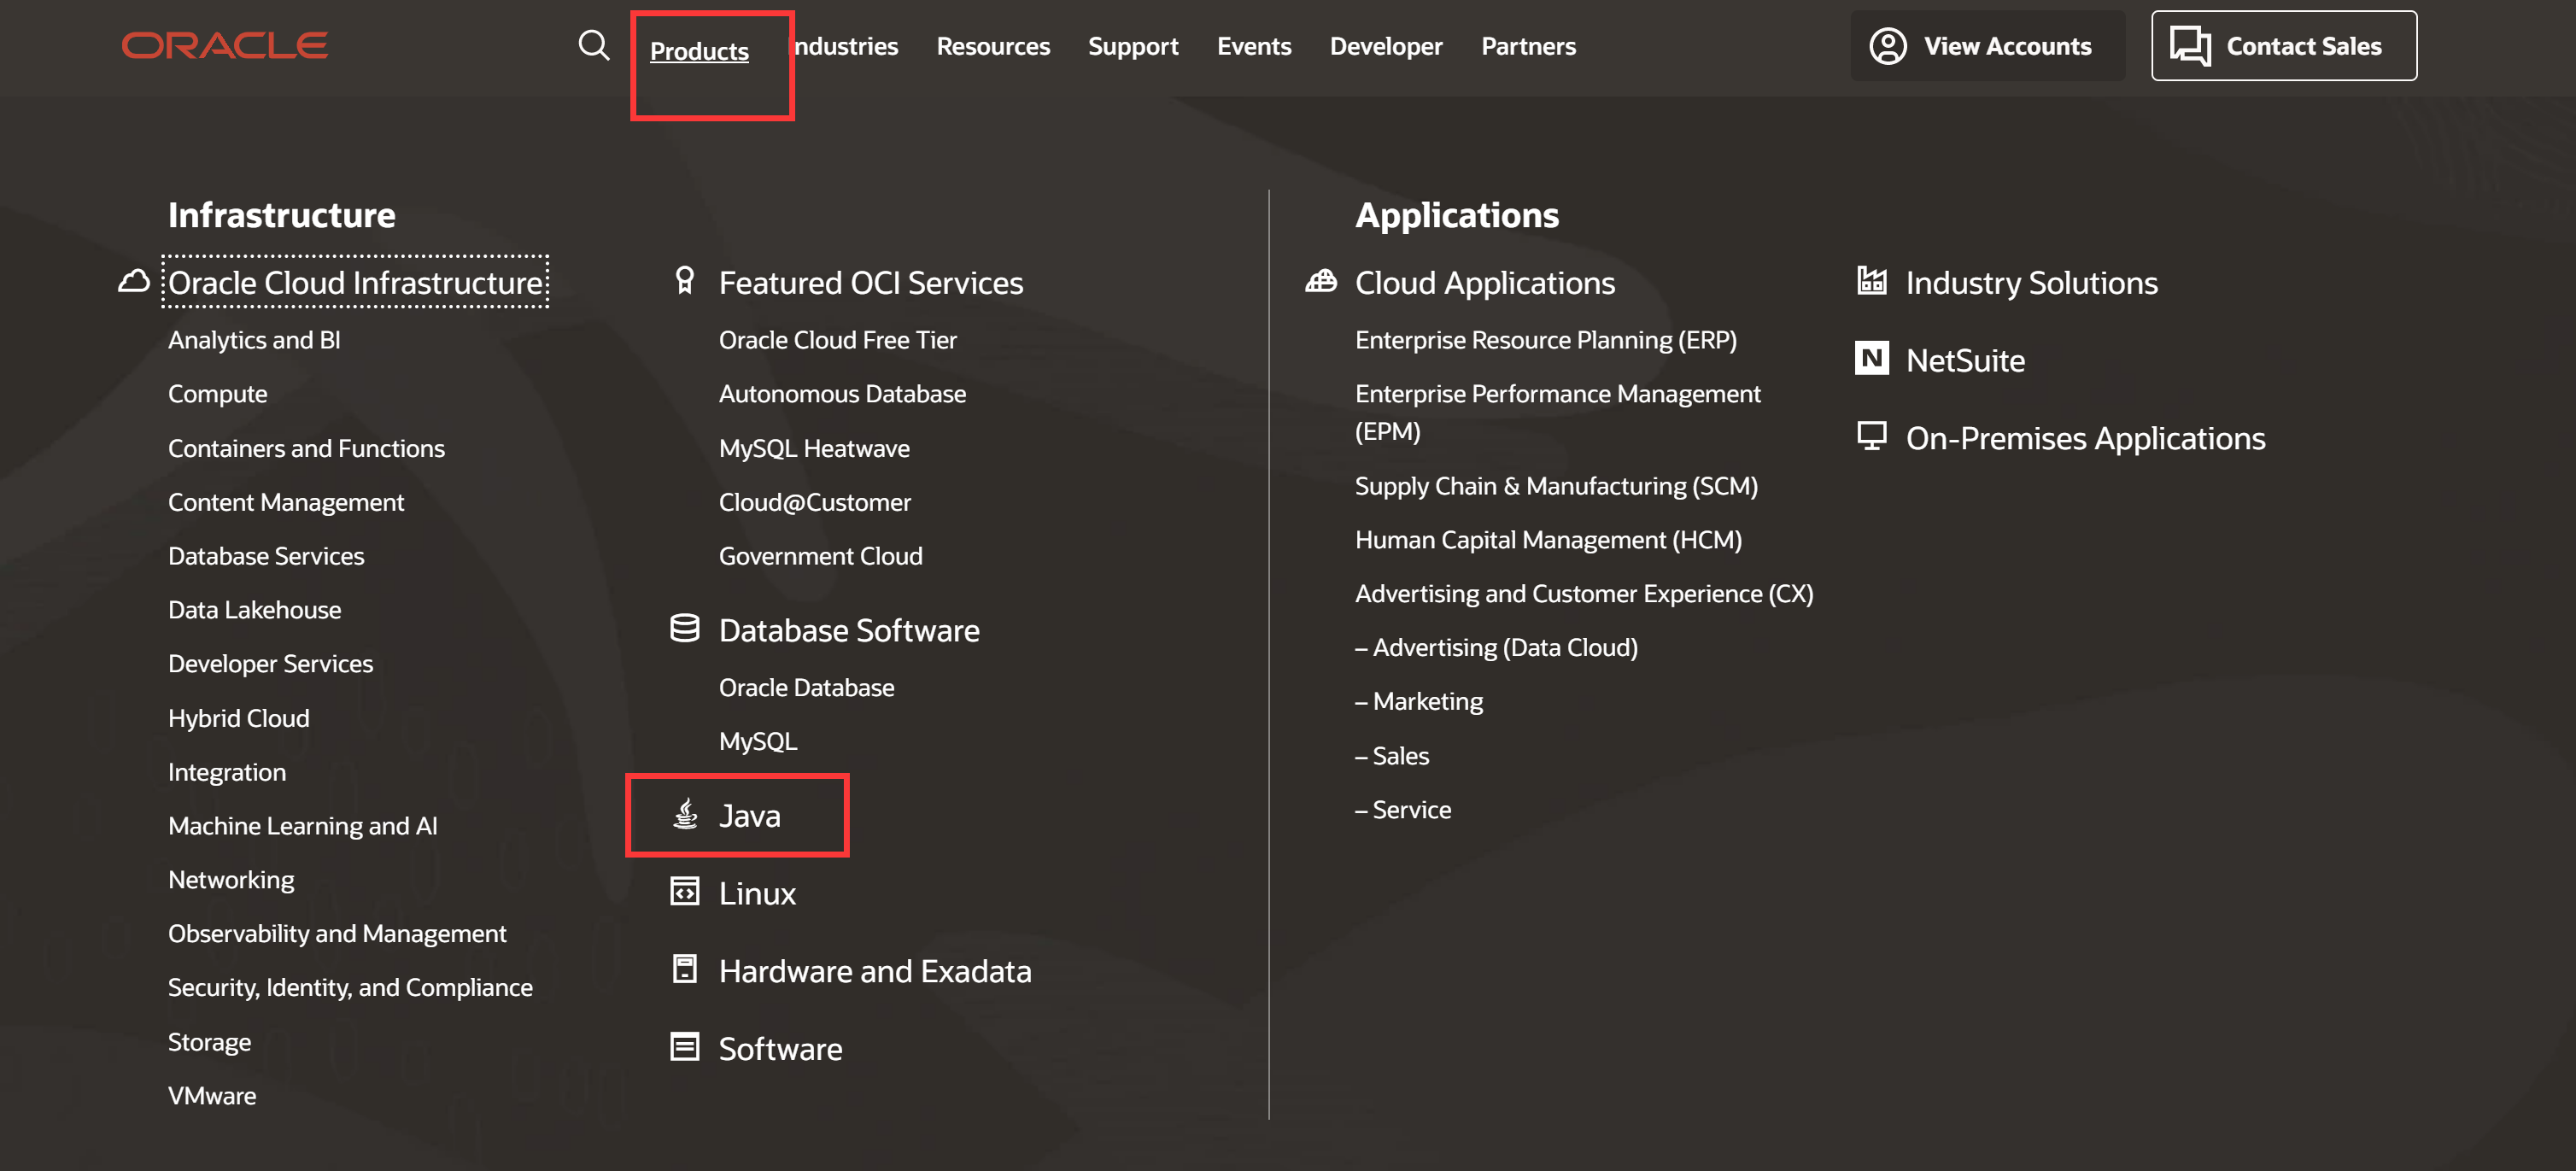Select the Java coffee cup icon
The width and height of the screenshot is (2576, 1171).
684,814
